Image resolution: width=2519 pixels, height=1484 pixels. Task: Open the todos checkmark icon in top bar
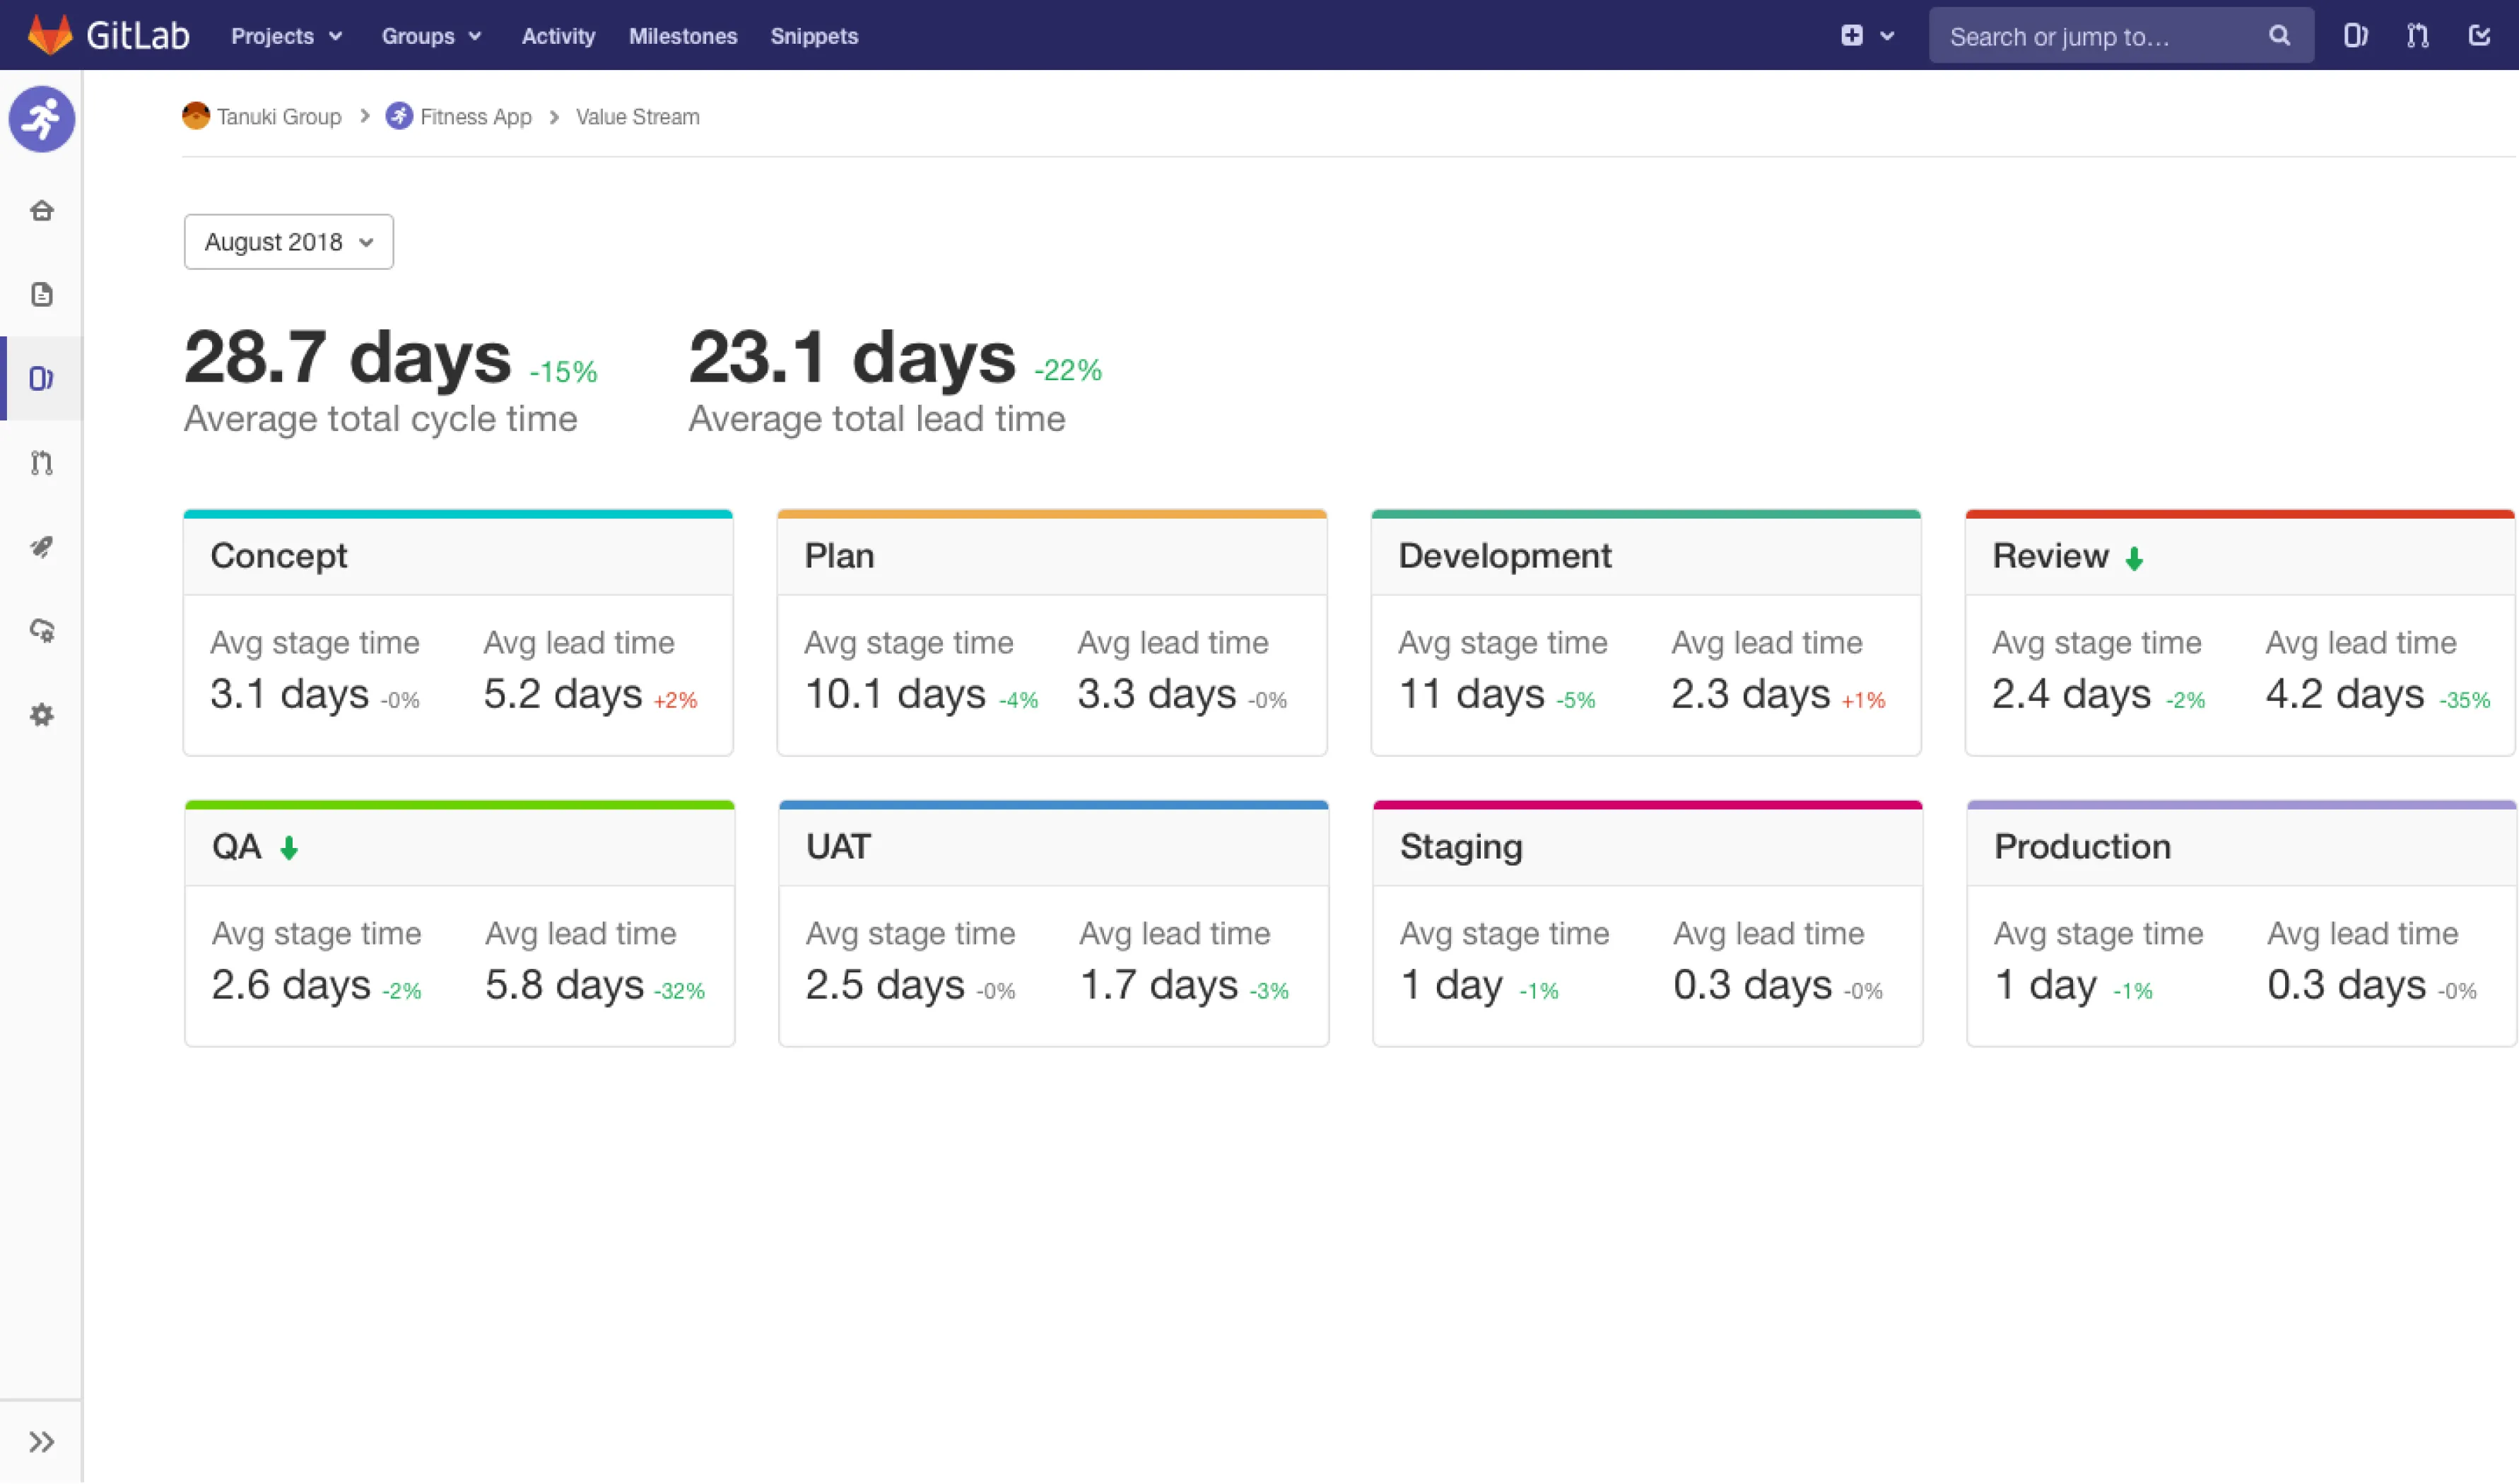click(2478, 36)
